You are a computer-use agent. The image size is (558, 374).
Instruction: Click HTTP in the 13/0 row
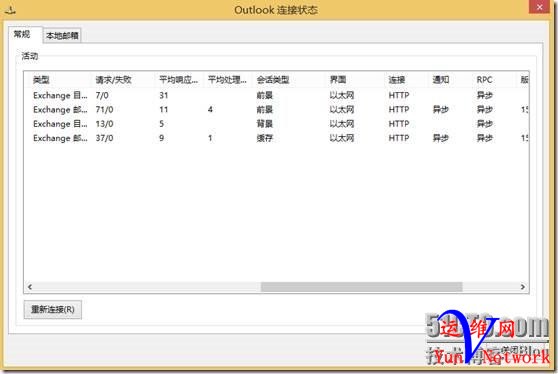(399, 124)
